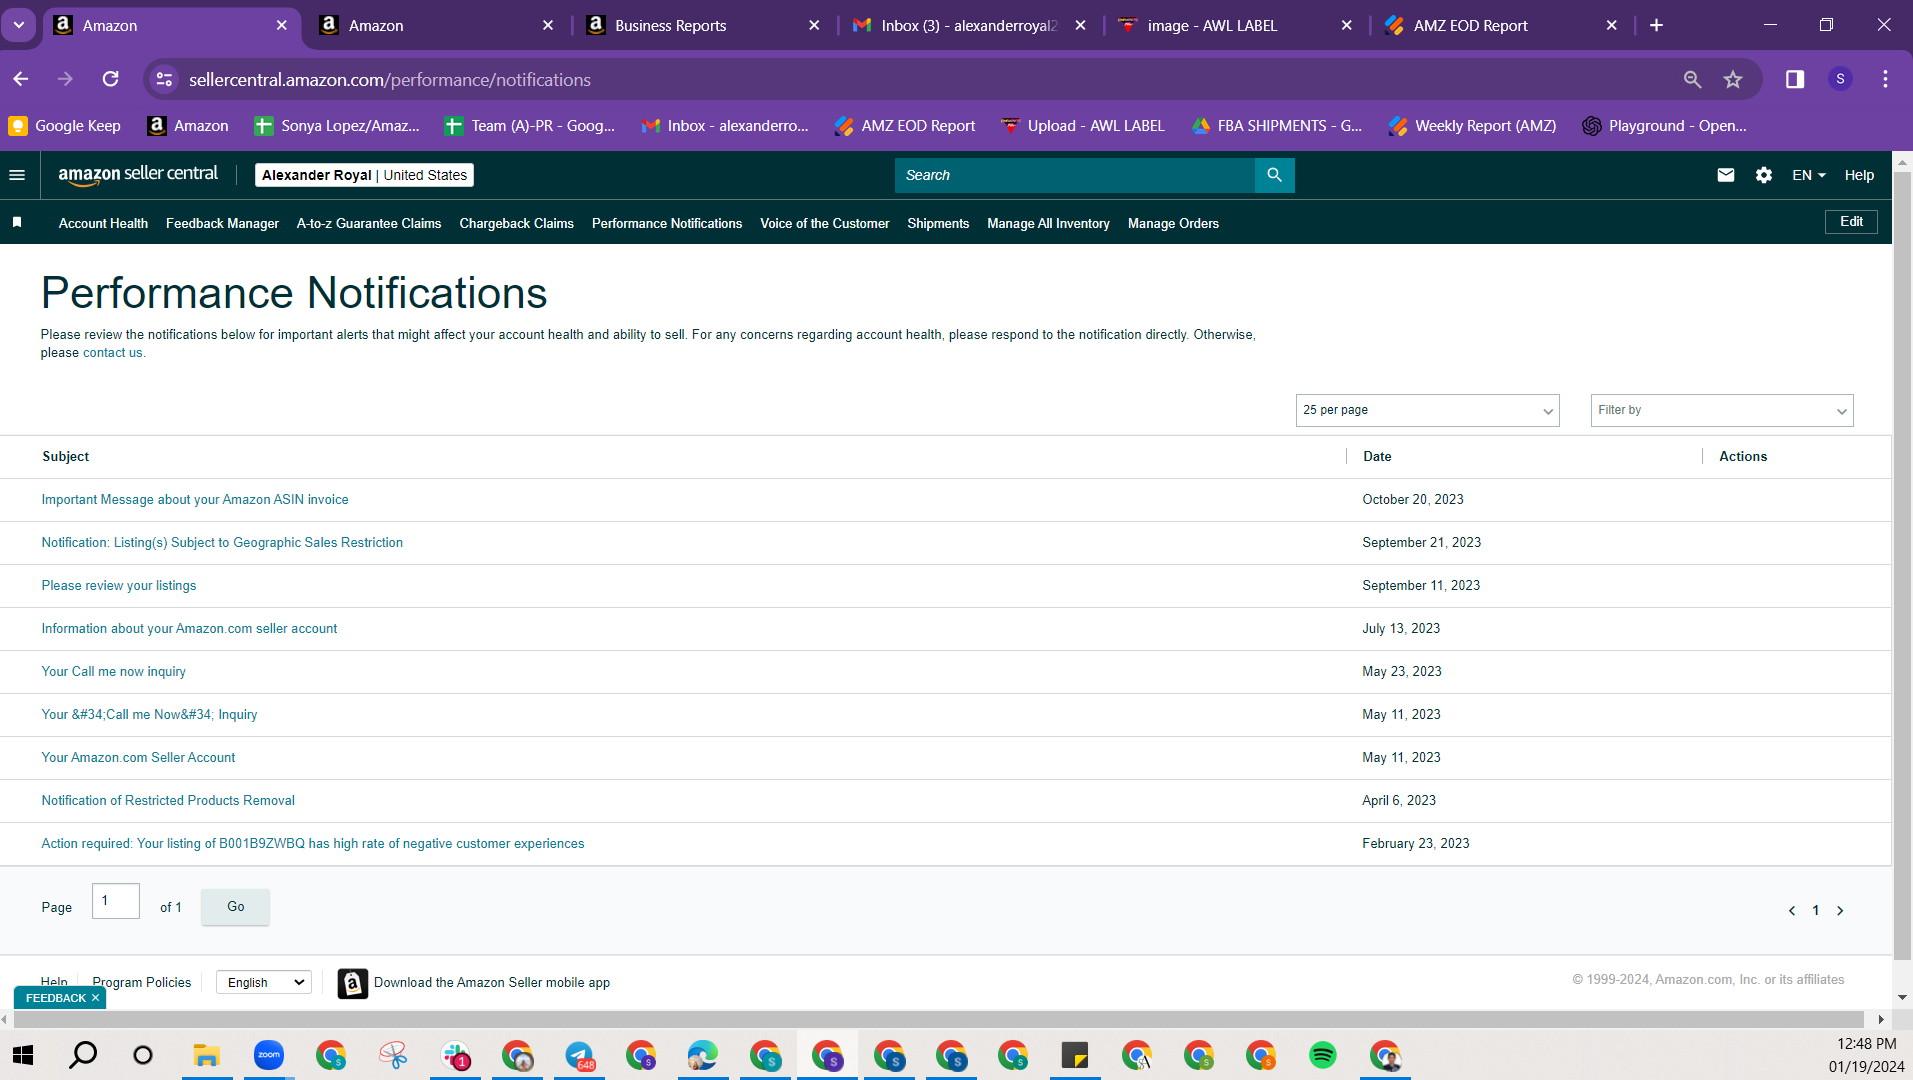The width and height of the screenshot is (1913, 1080).
Task: View site information icon in address bar
Action: pos(165,79)
